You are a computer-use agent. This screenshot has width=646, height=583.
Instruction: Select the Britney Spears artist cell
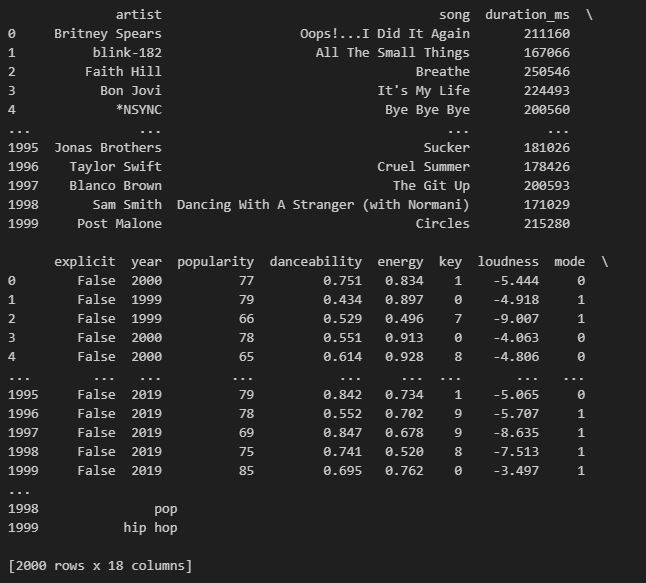108,34
